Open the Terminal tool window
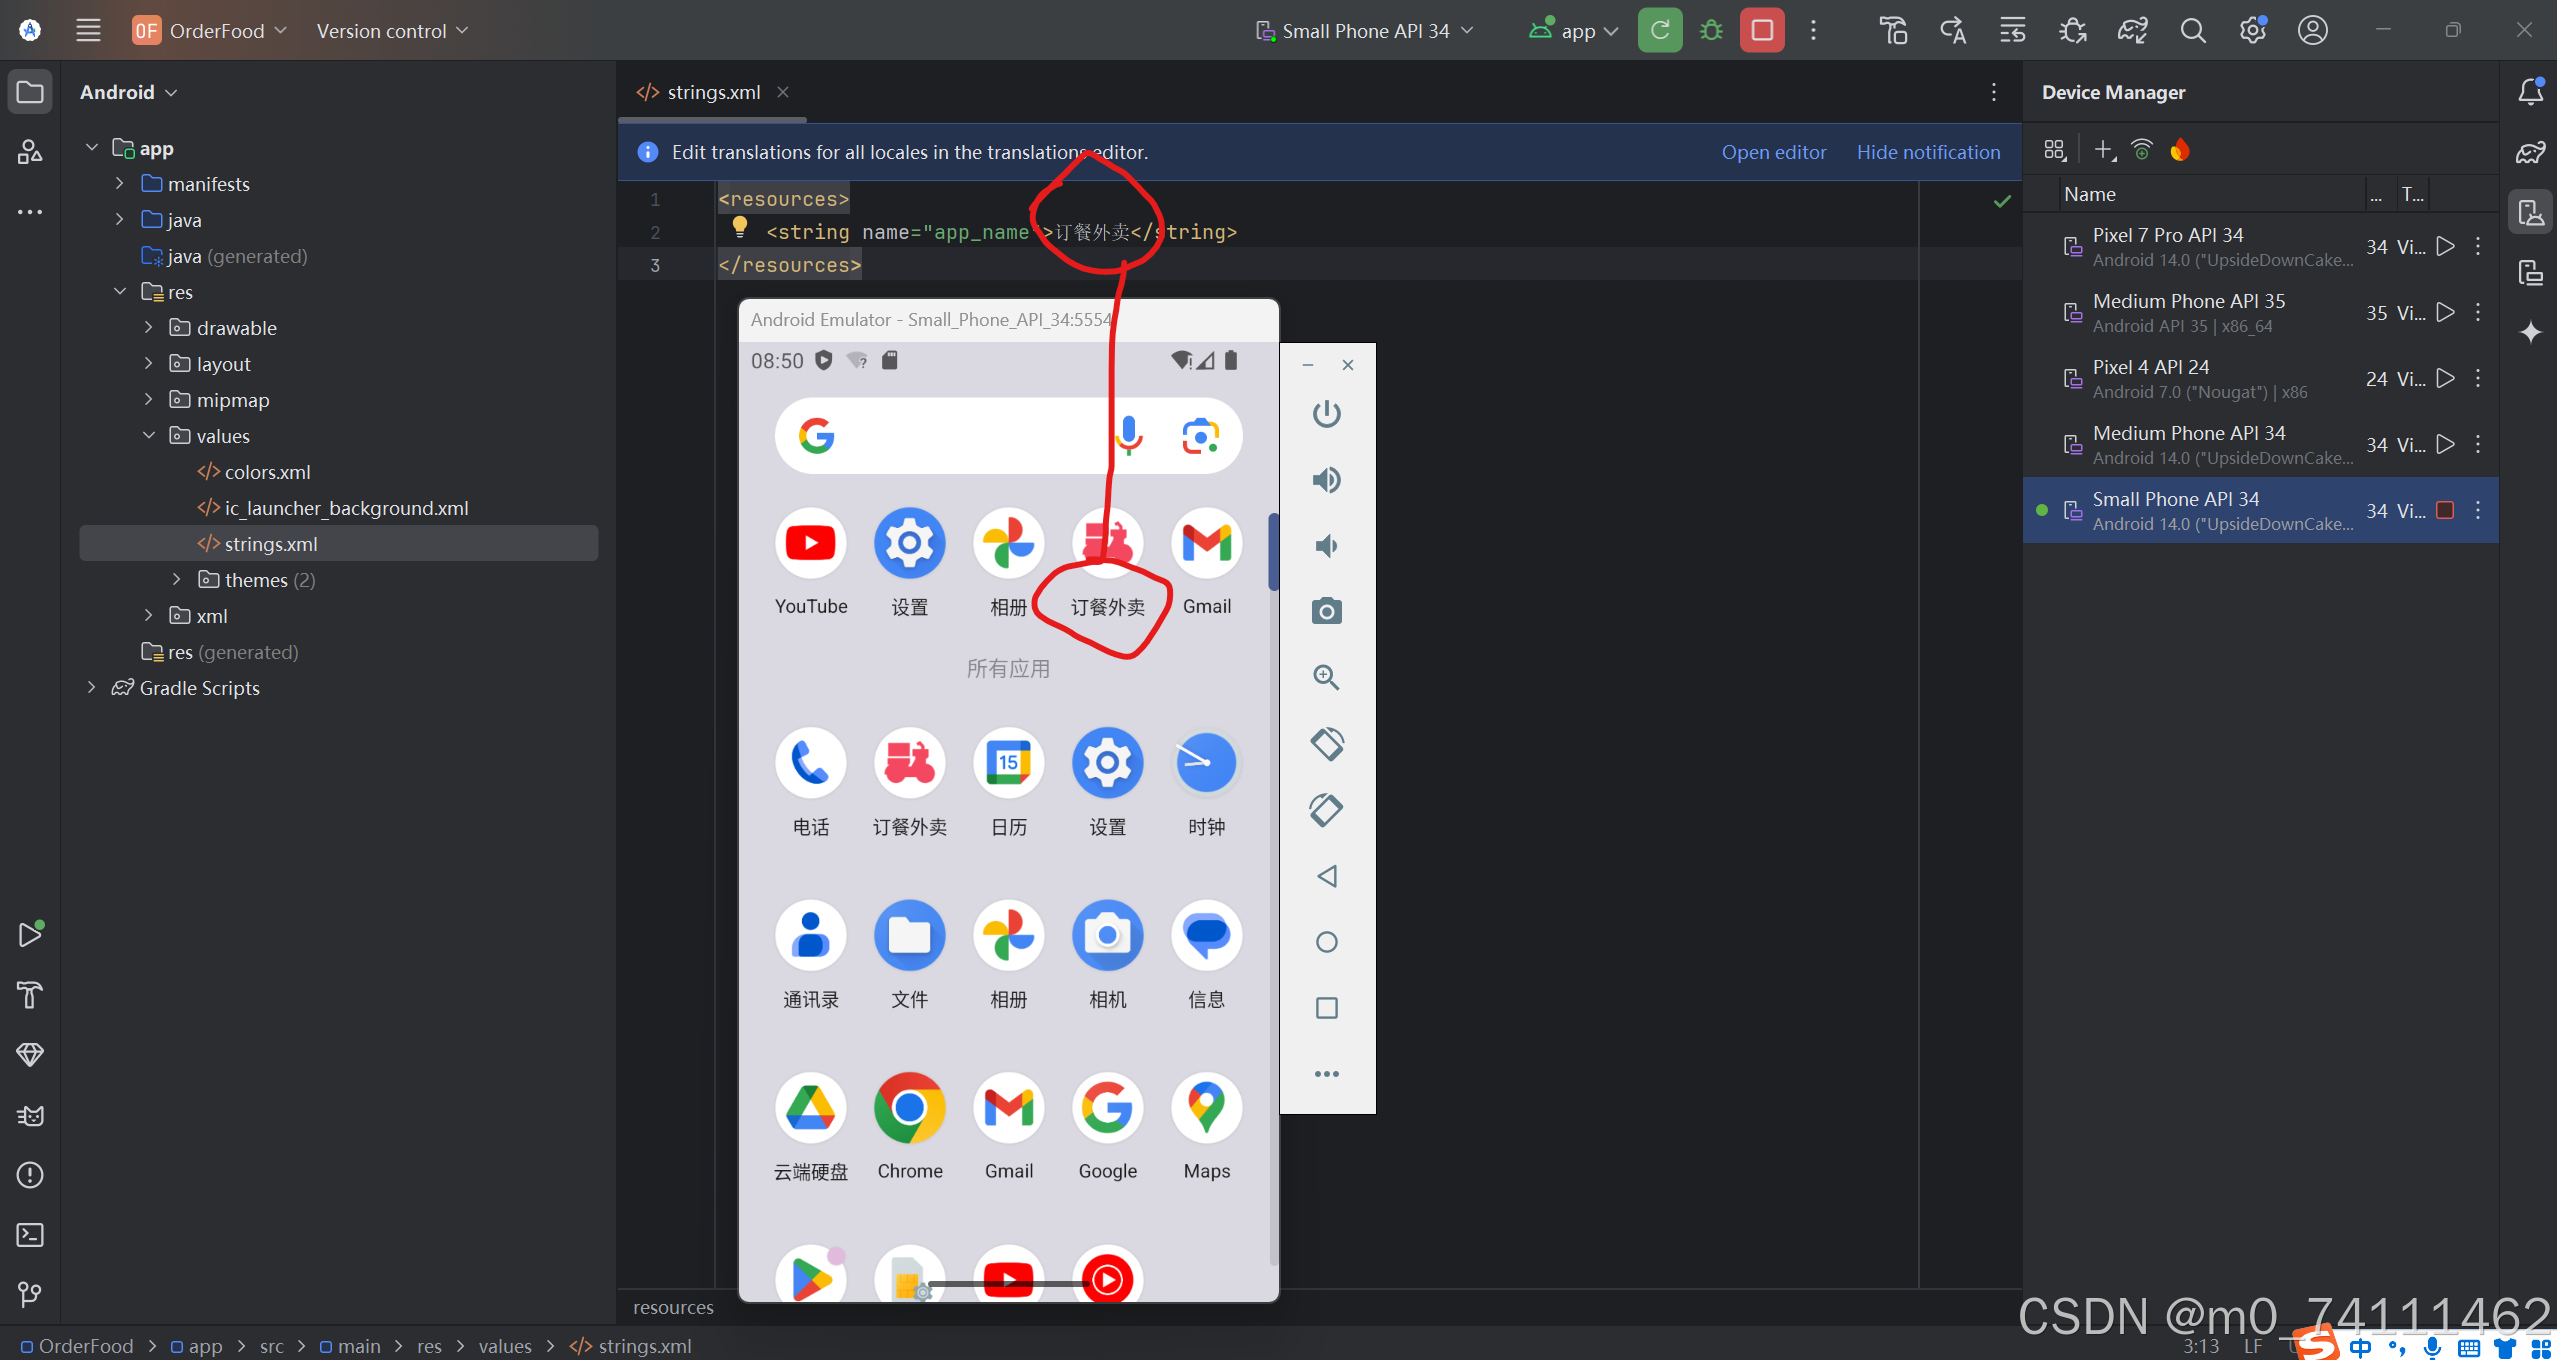 tap(30, 1235)
